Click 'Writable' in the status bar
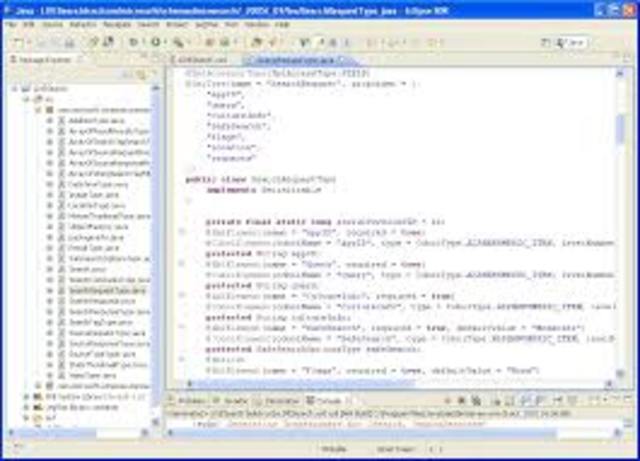This screenshot has height=461, width=640. 334,449
